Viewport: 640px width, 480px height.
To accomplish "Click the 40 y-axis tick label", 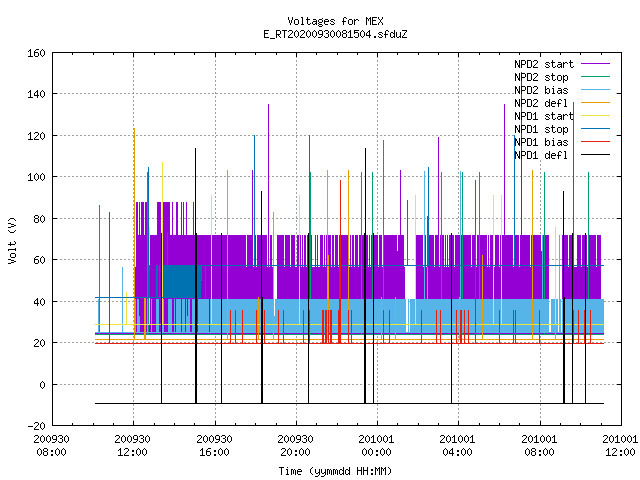I will click(39, 302).
